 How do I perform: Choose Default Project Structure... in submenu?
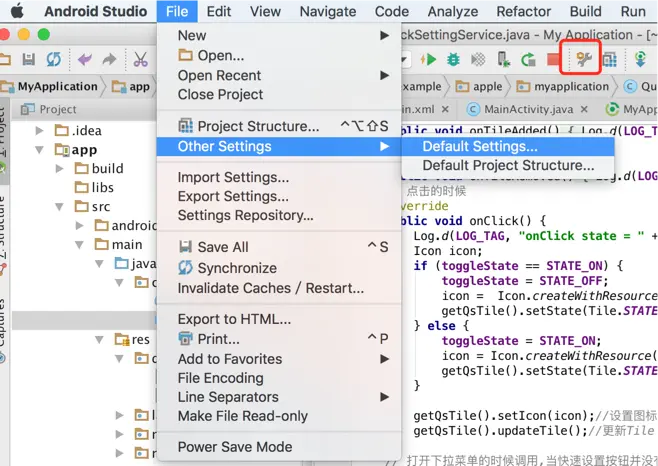pyautogui.click(x=508, y=165)
